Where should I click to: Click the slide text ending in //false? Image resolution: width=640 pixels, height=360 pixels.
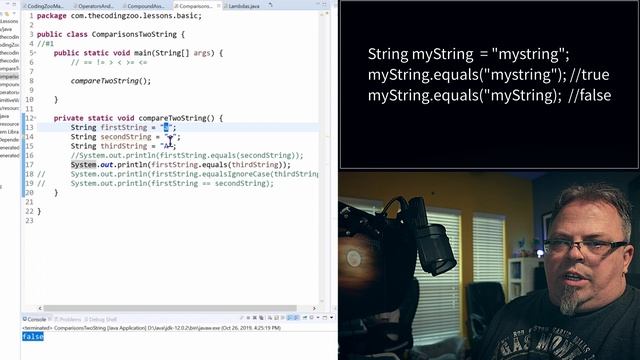[x=489, y=95]
